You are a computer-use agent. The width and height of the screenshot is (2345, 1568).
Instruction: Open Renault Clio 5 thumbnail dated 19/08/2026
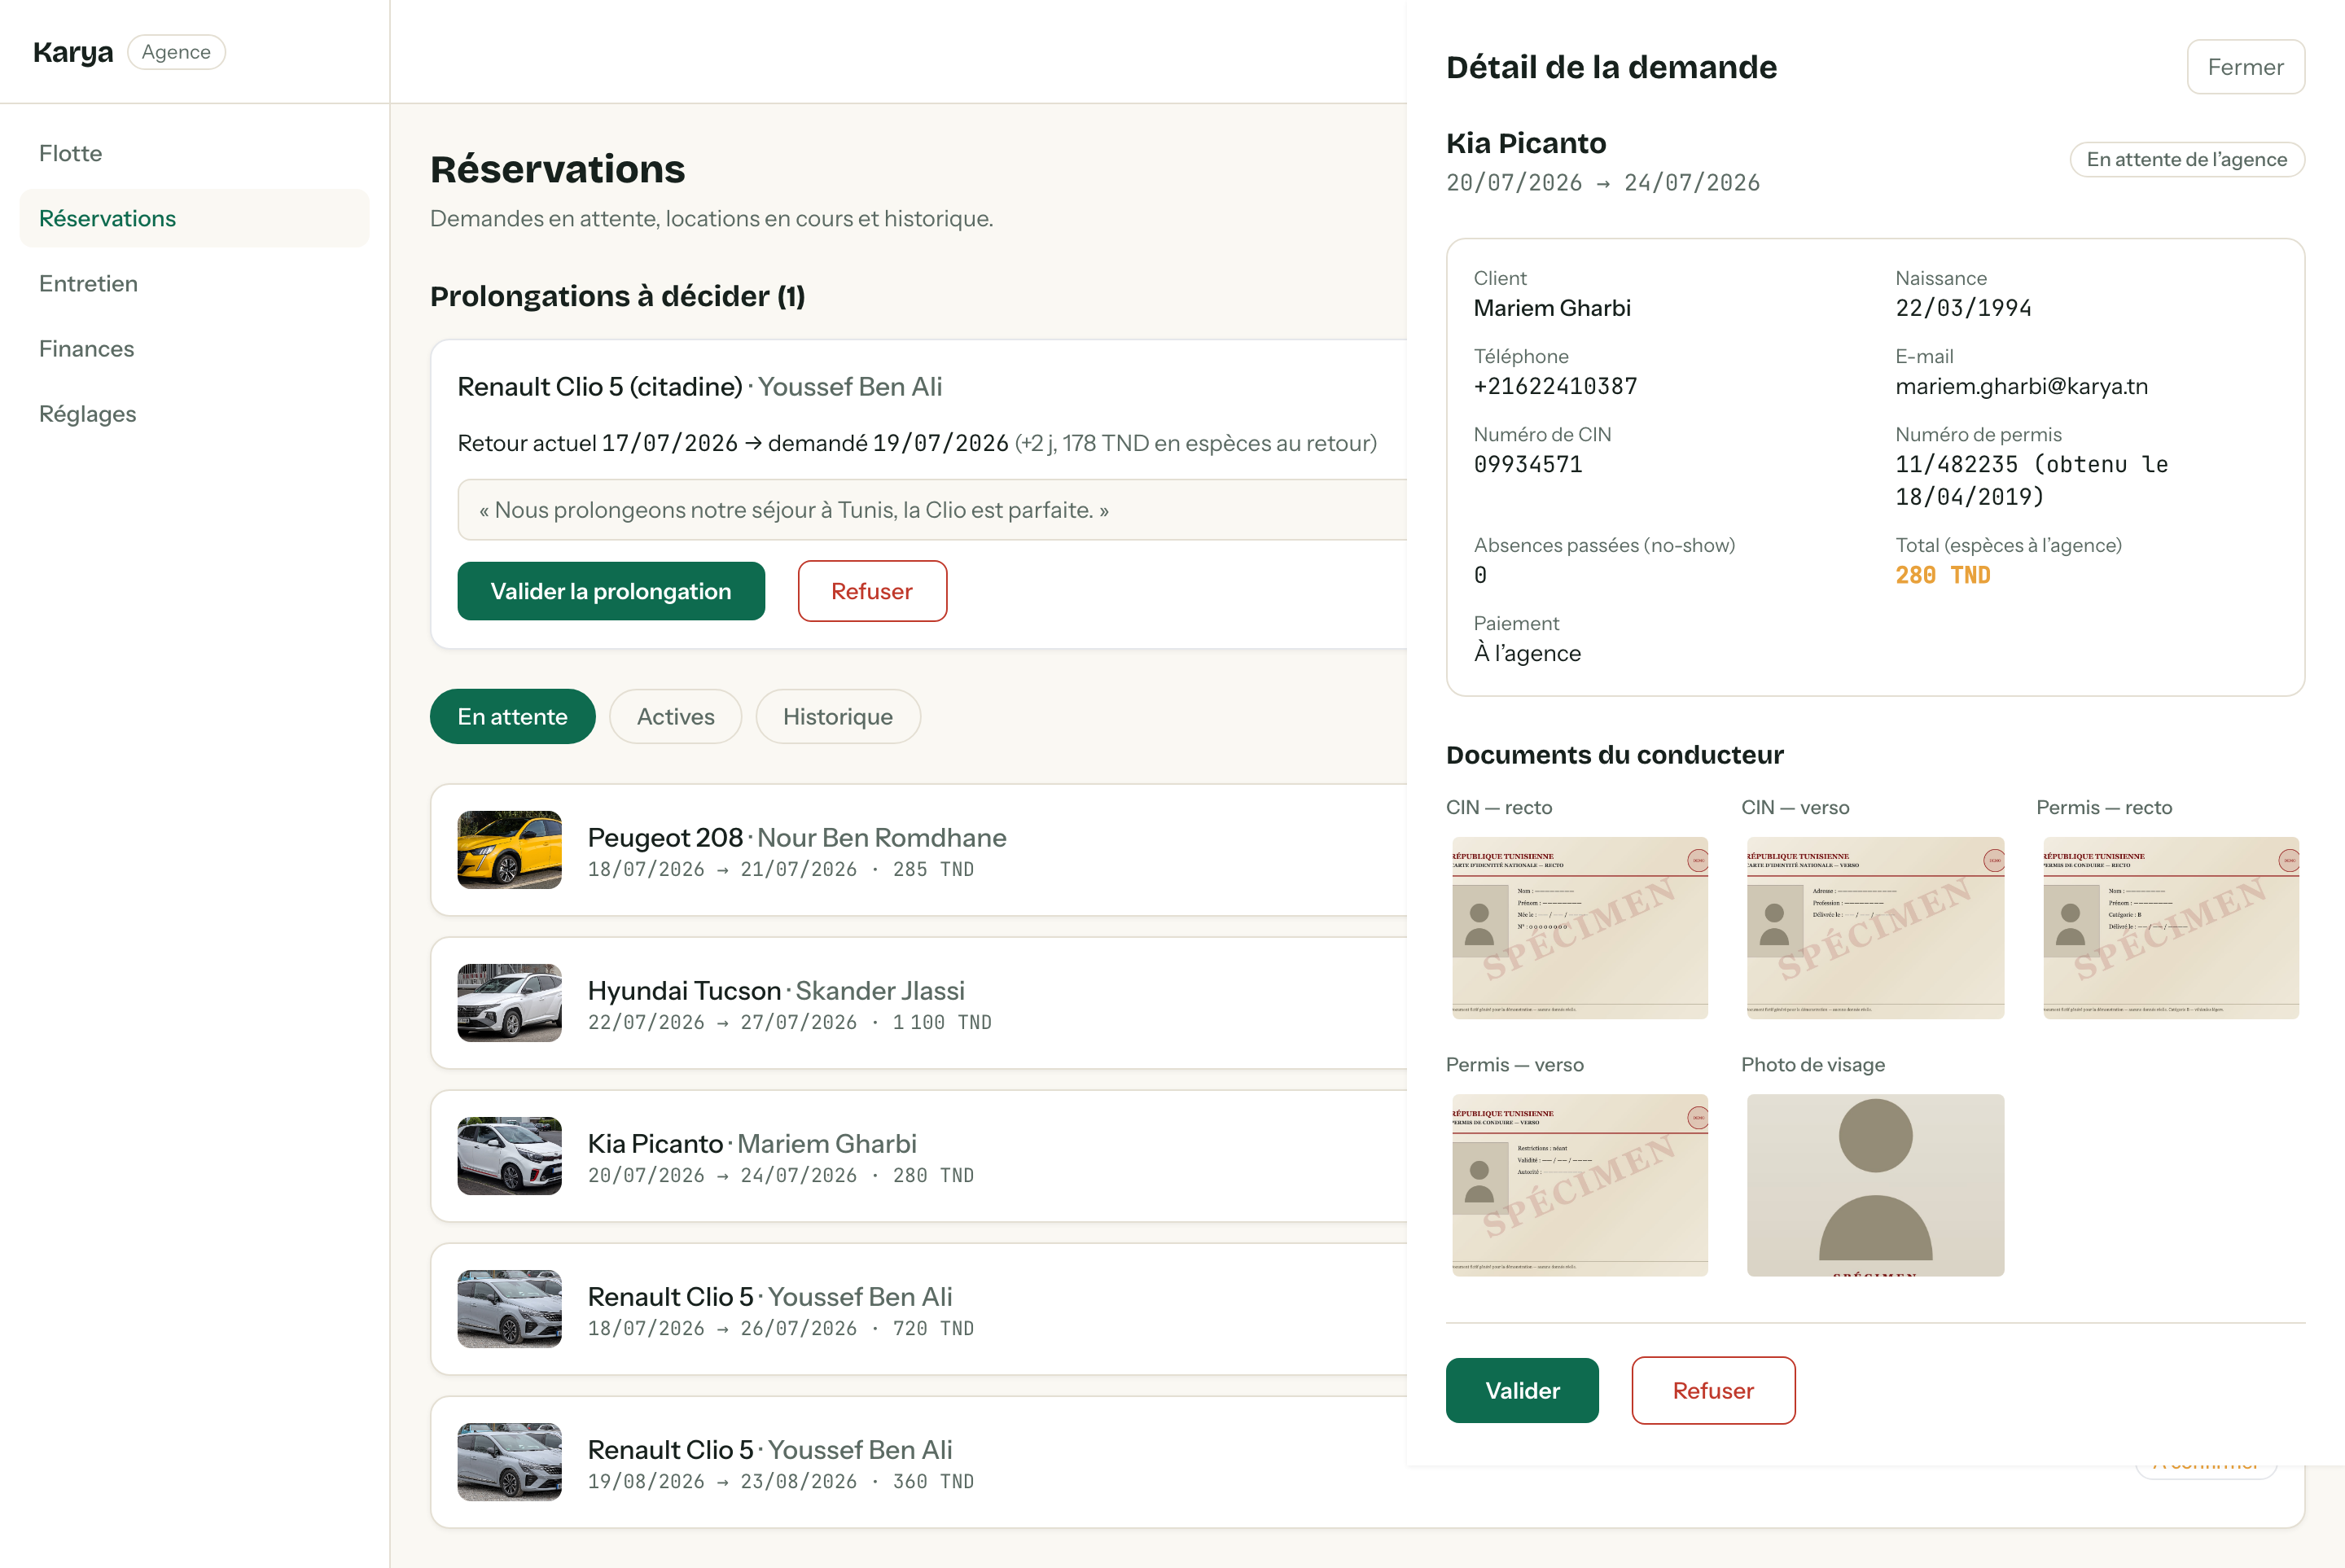[x=510, y=1462]
